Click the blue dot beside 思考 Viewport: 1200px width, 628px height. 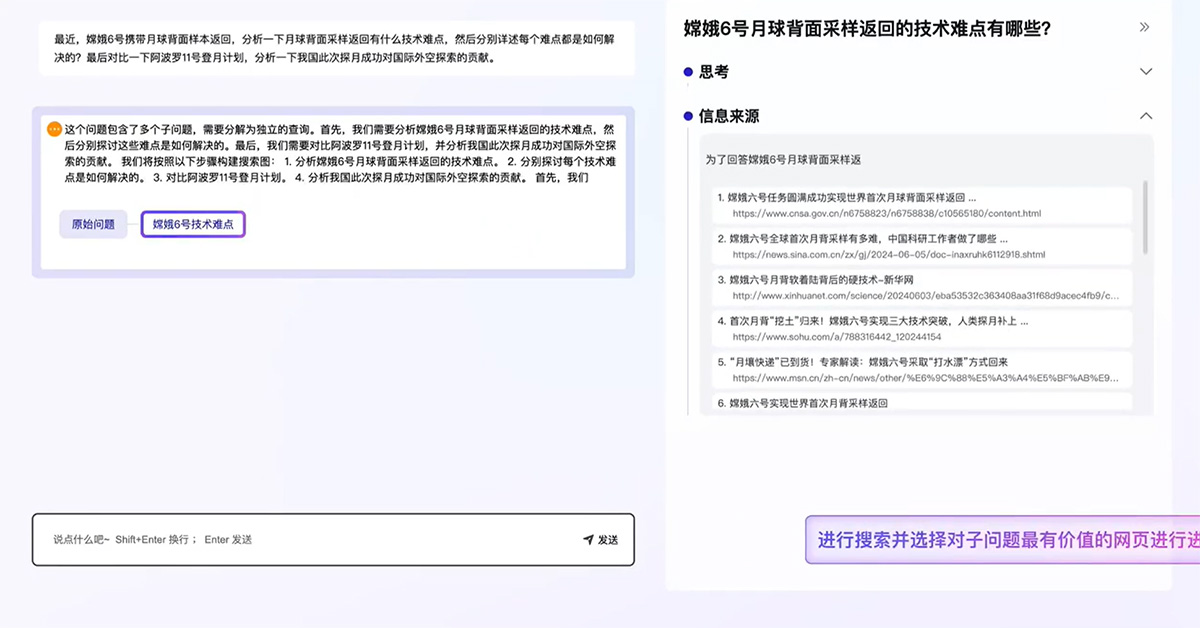[x=688, y=72]
